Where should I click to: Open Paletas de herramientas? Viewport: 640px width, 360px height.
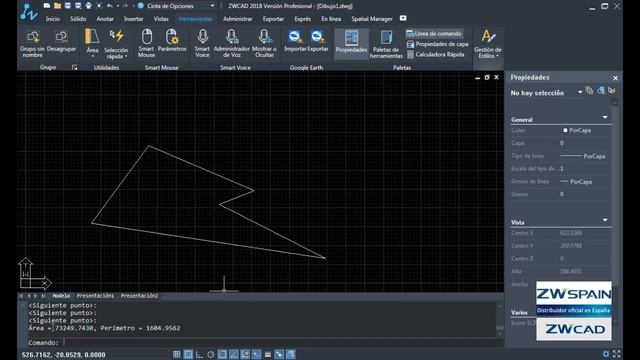(x=386, y=44)
